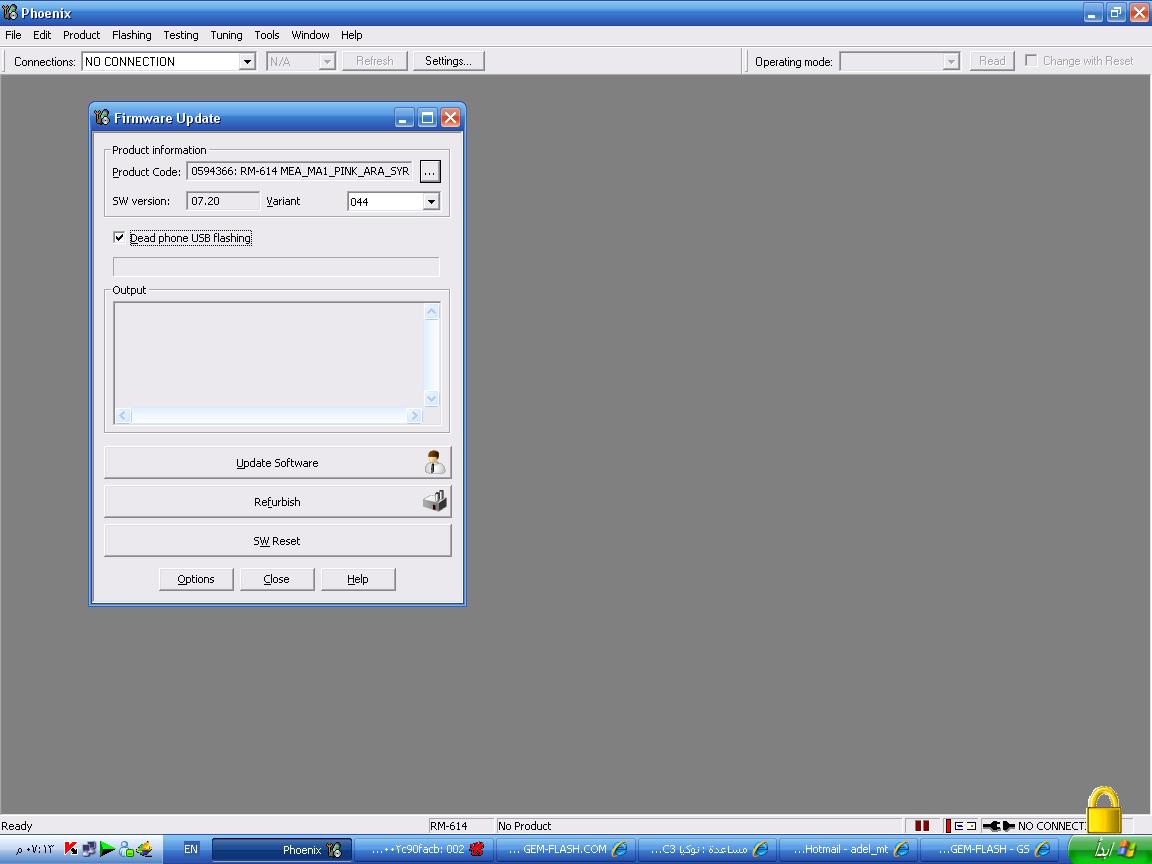The height and width of the screenshot is (864, 1152).
Task: Open the 2c90facb: 002 taskbar window
Action: pos(424,849)
